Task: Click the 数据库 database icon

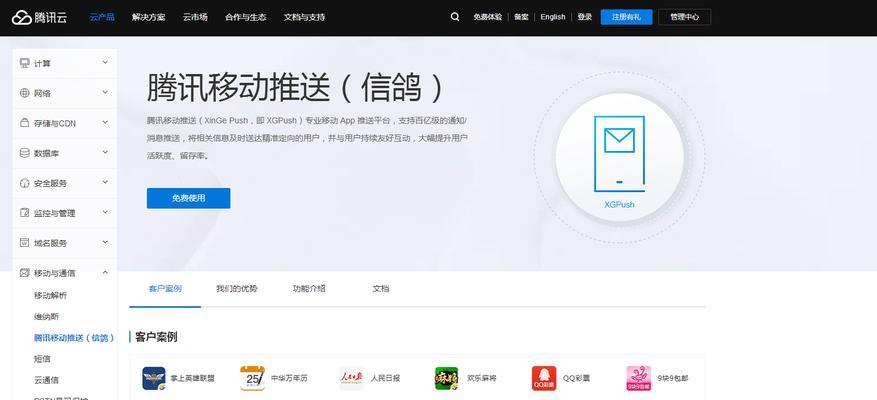Action: point(25,153)
